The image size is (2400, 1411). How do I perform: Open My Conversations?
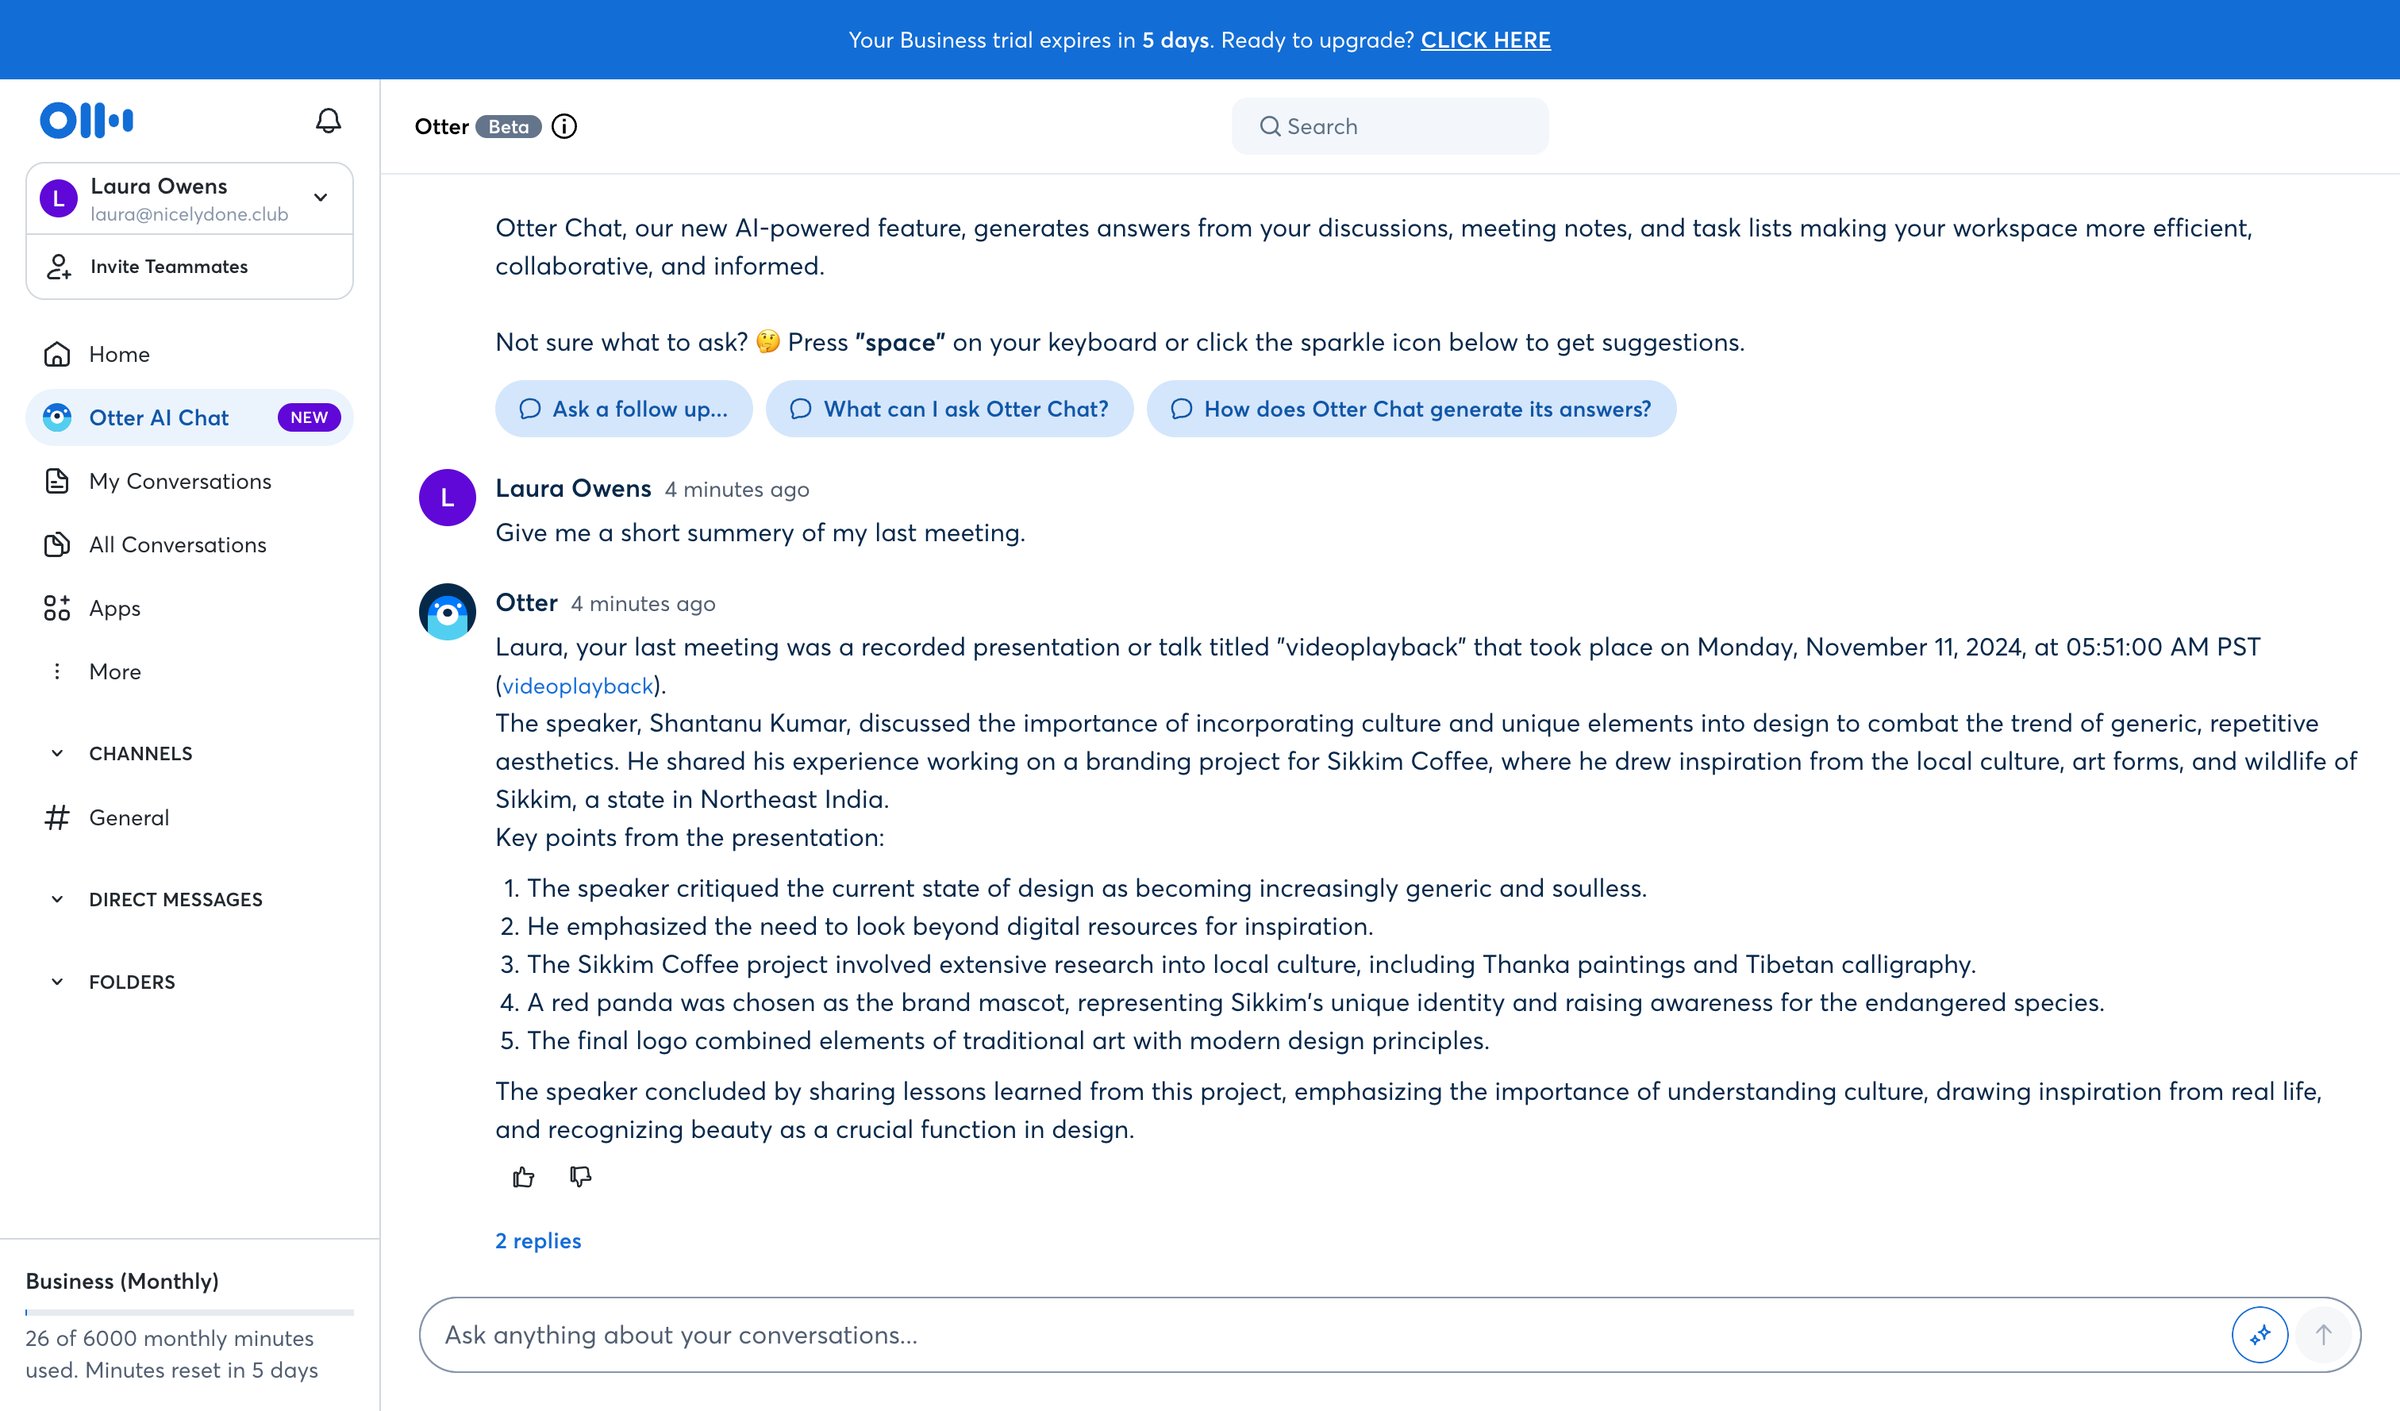pos(189,481)
